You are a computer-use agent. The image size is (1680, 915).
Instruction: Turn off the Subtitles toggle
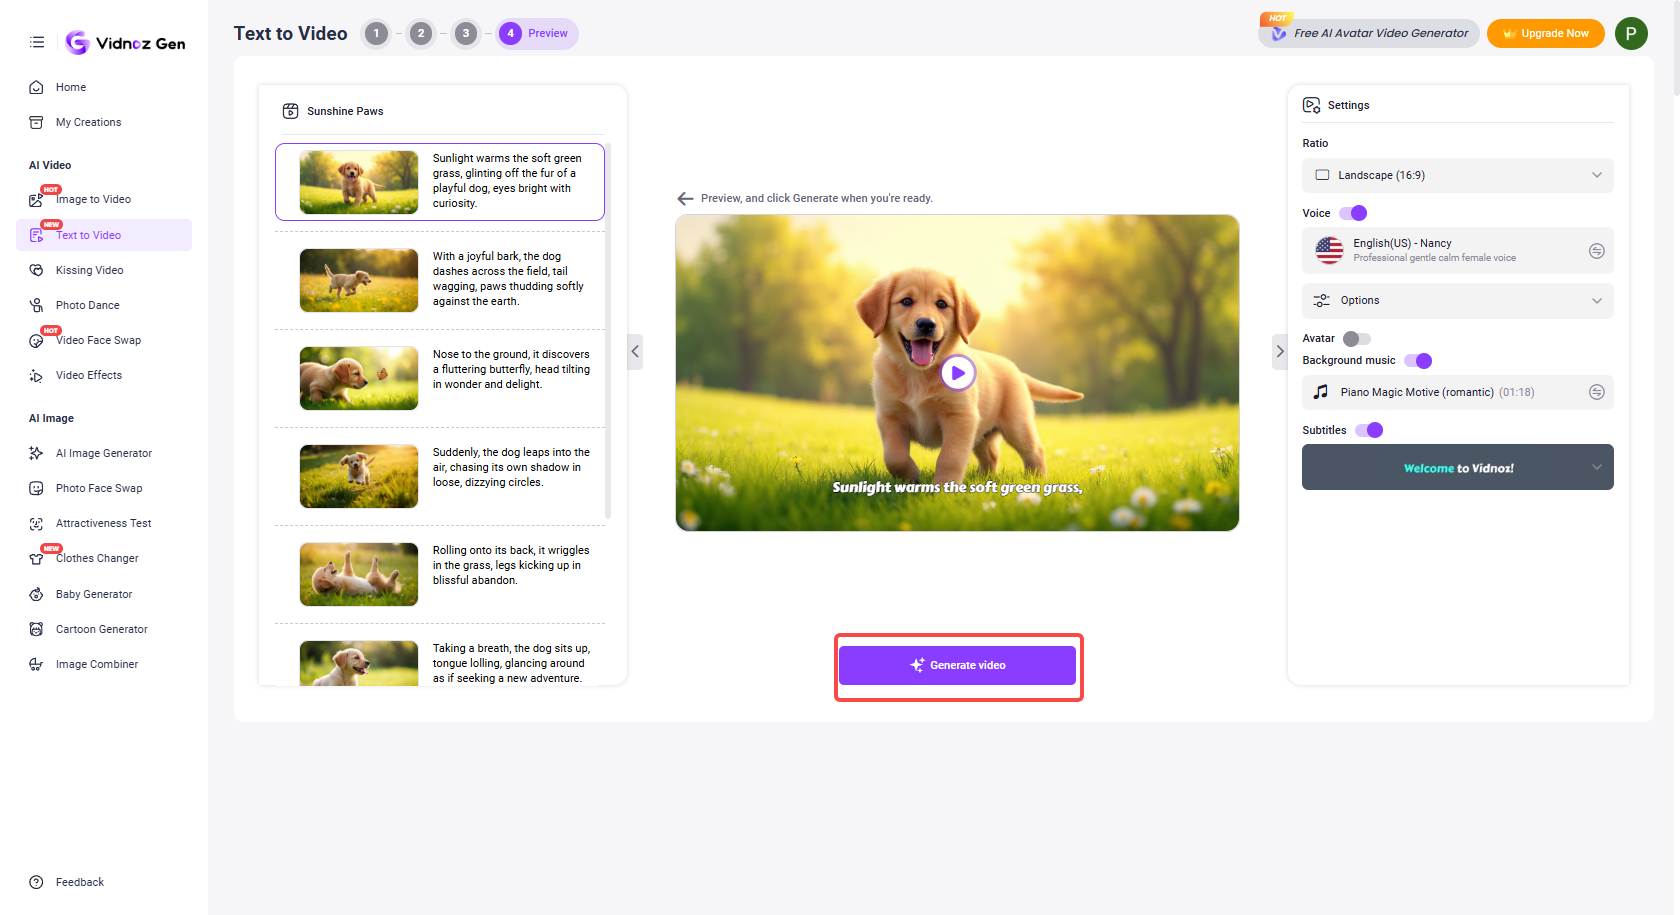click(1369, 430)
